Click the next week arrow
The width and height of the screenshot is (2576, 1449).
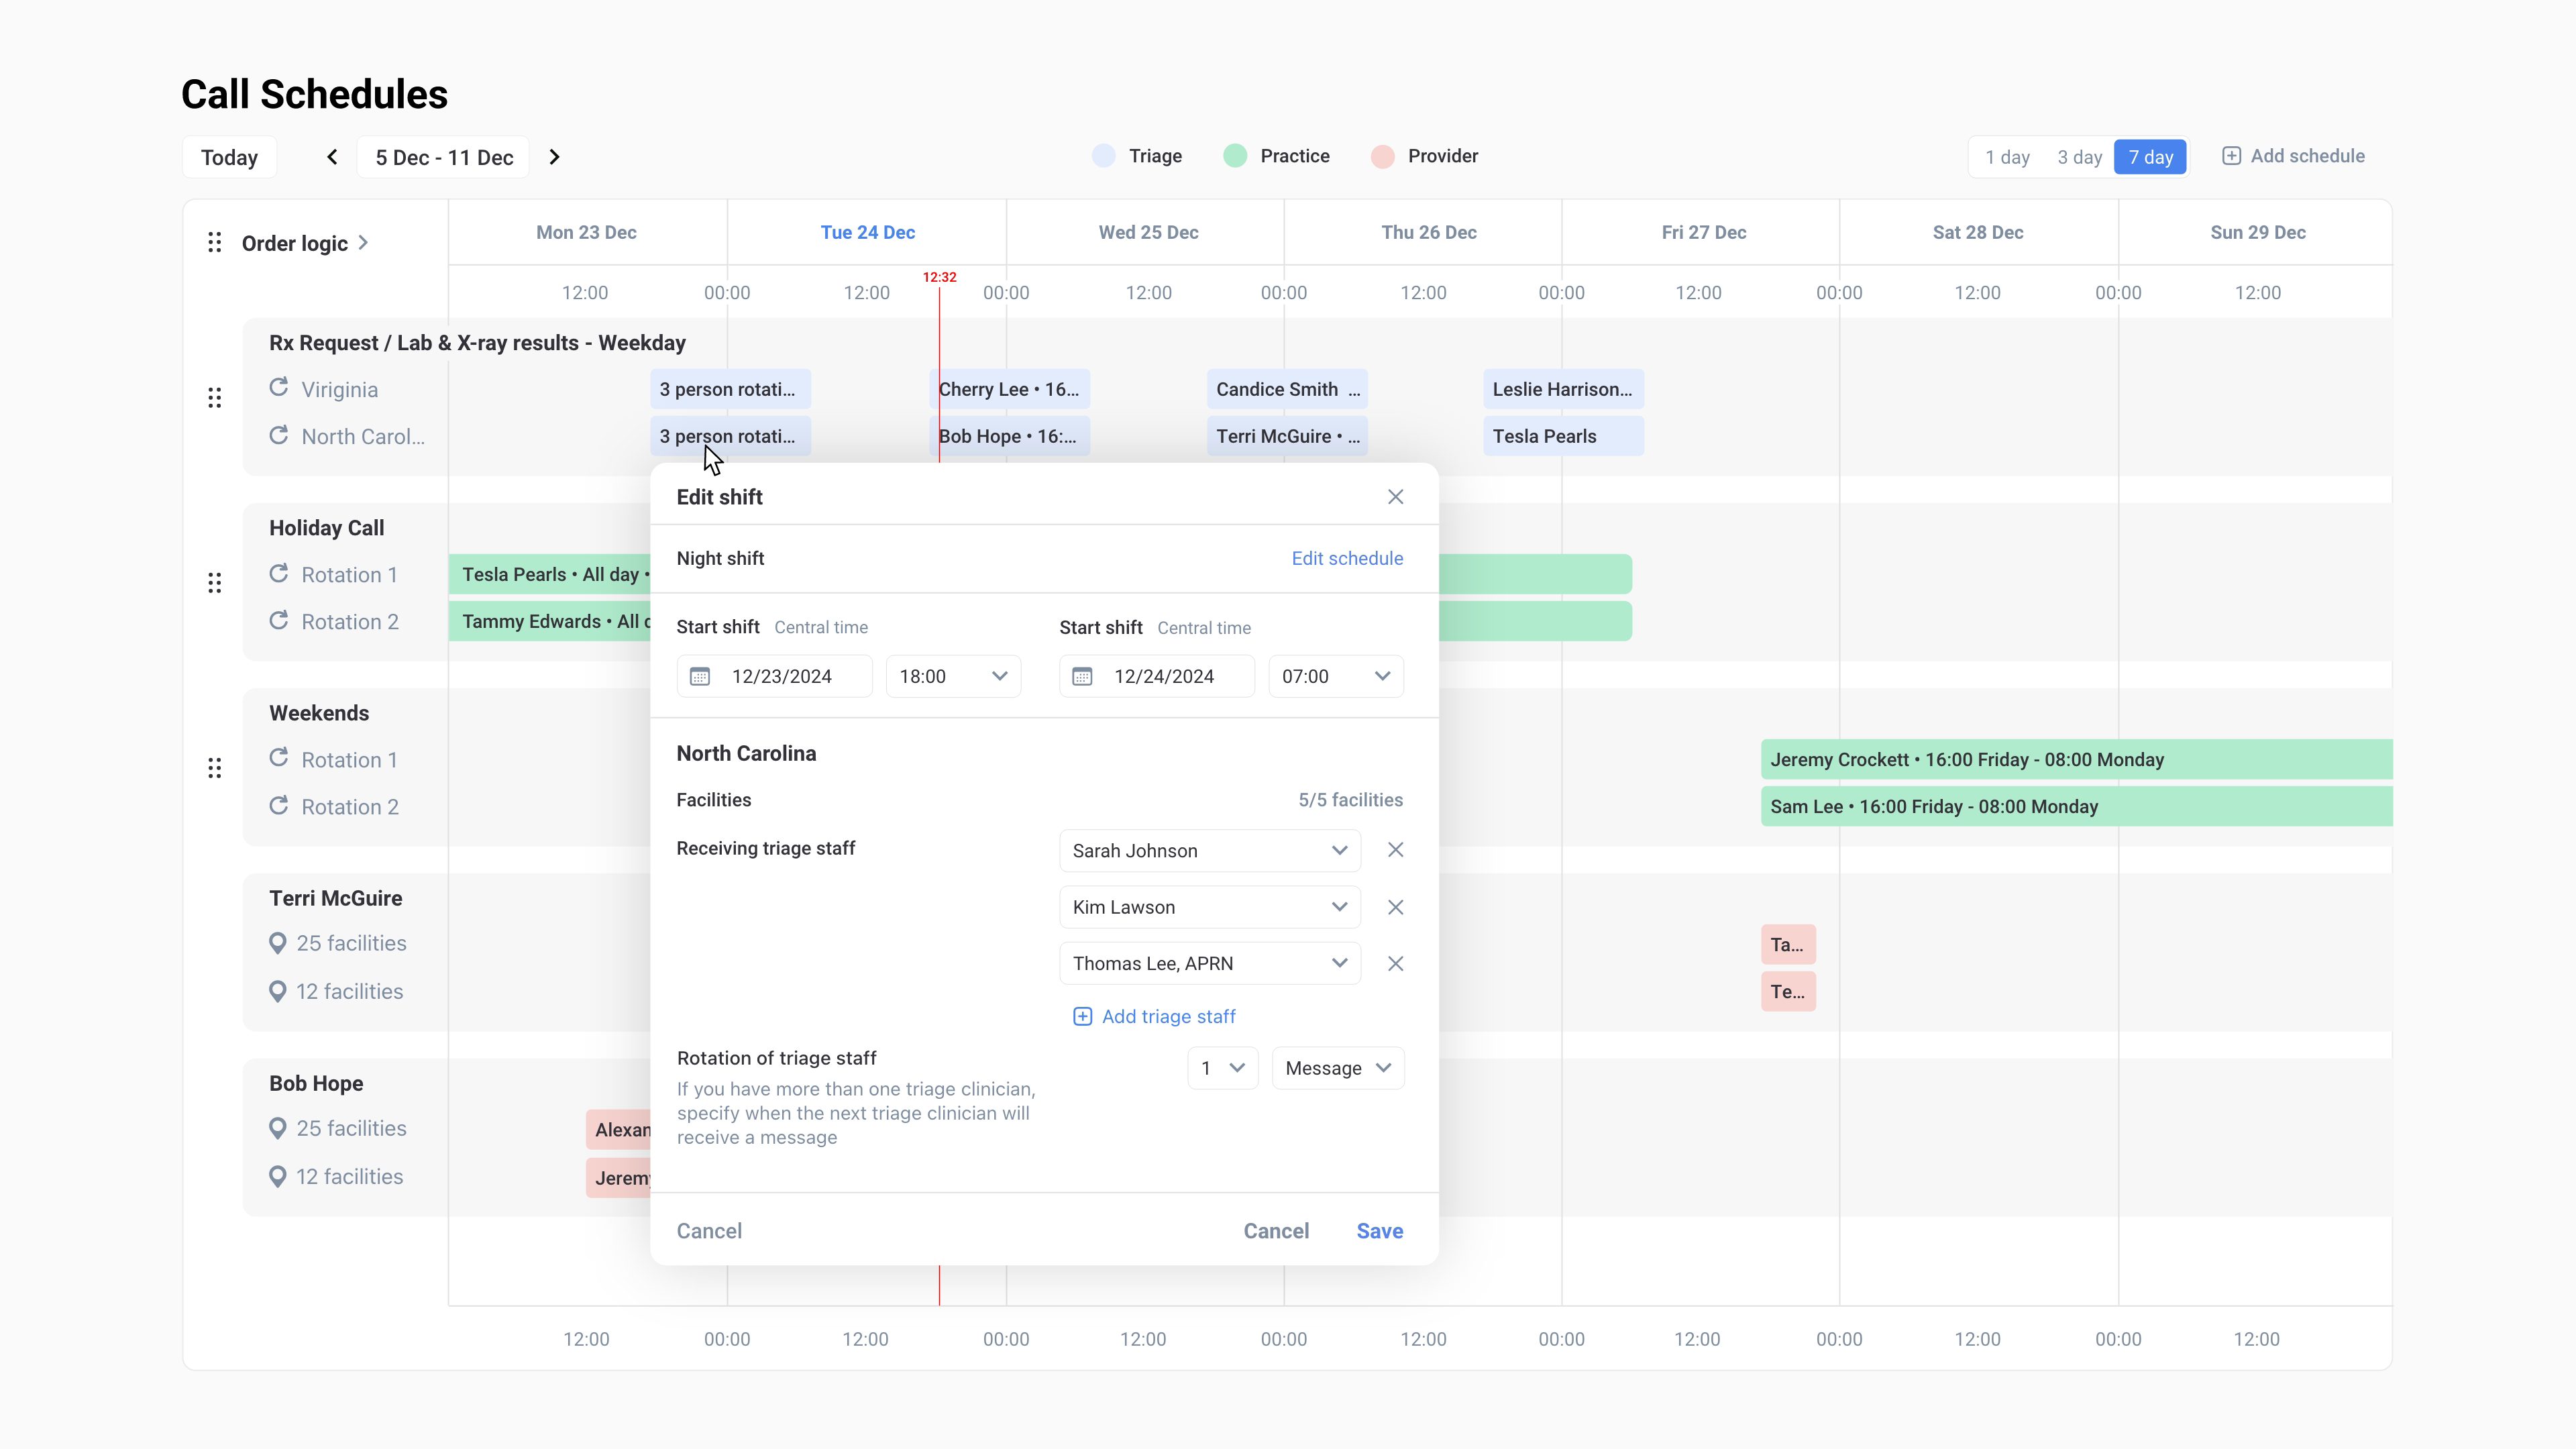(x=554, y=157)
